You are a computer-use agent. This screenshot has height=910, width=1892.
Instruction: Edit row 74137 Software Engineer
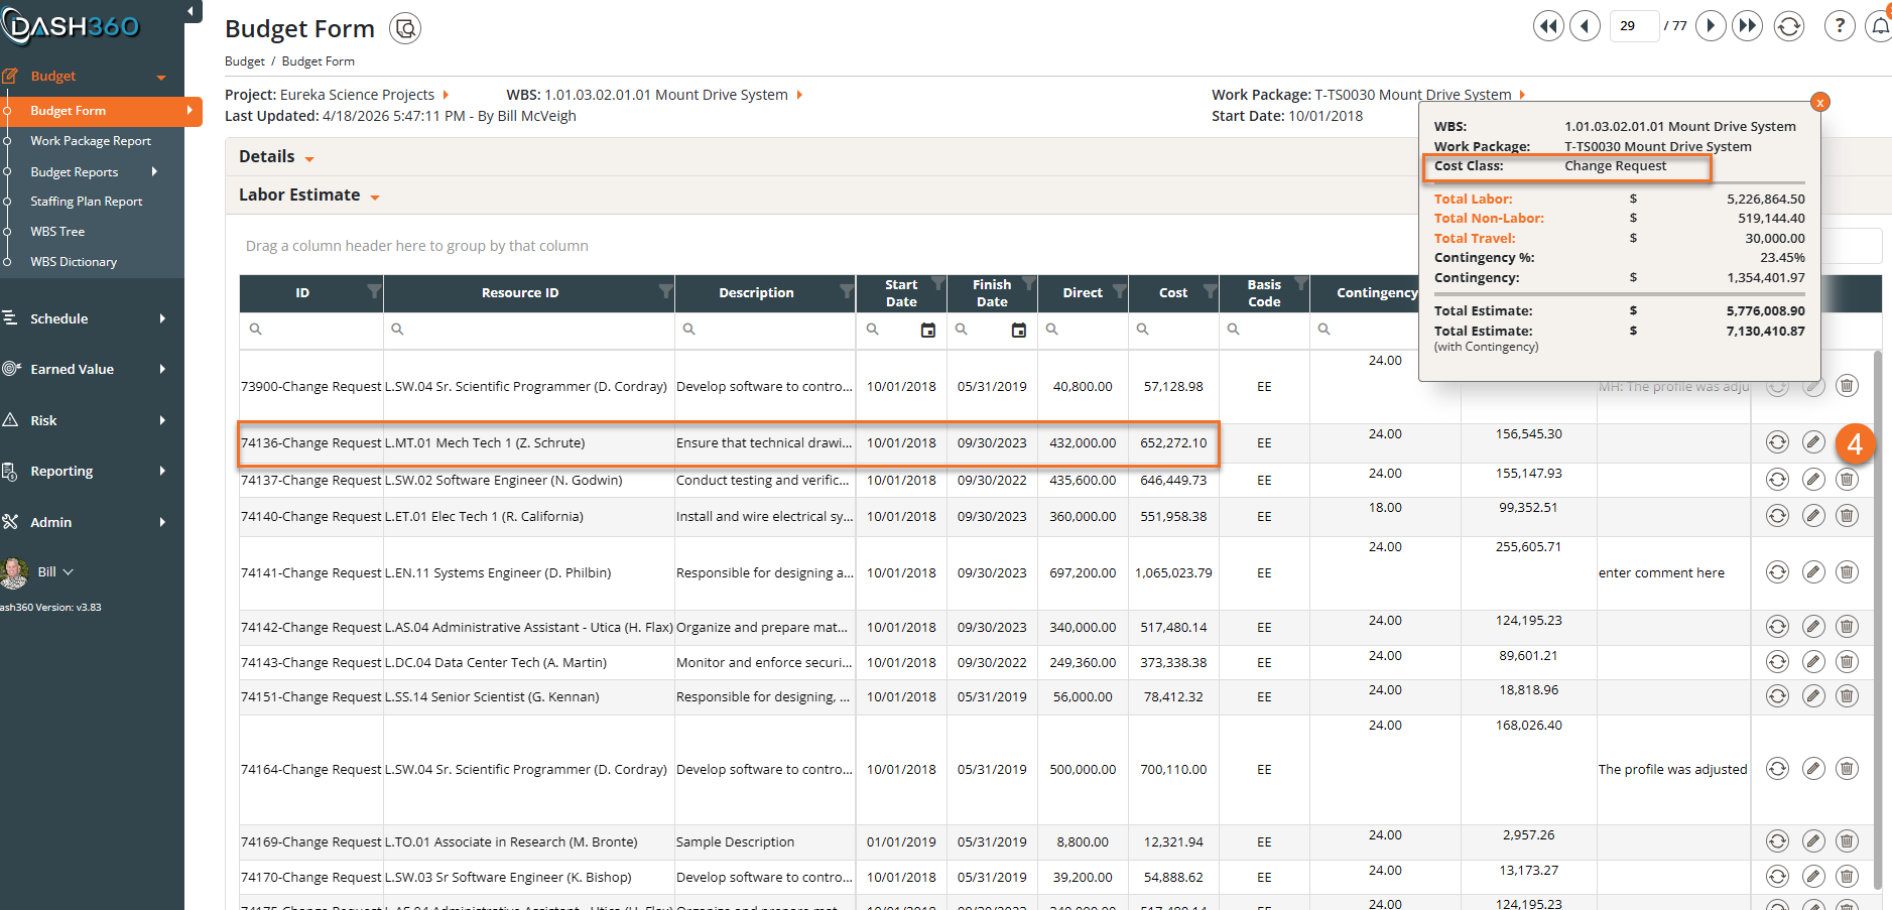click(x=1813, y=480)
